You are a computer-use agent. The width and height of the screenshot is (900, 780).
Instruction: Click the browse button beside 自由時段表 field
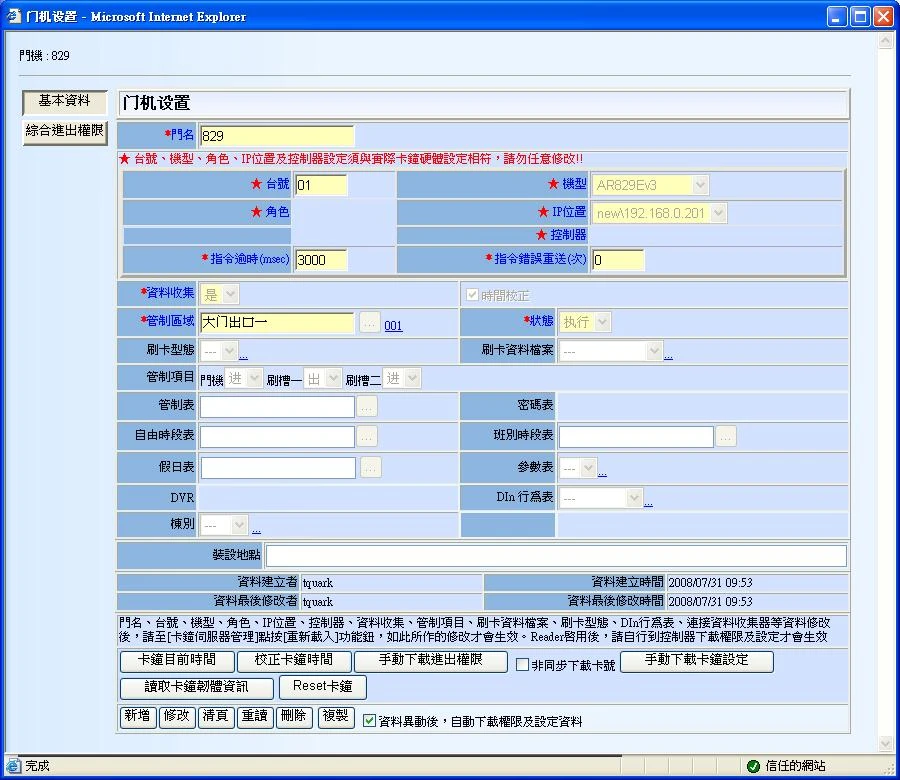[367, 437]
